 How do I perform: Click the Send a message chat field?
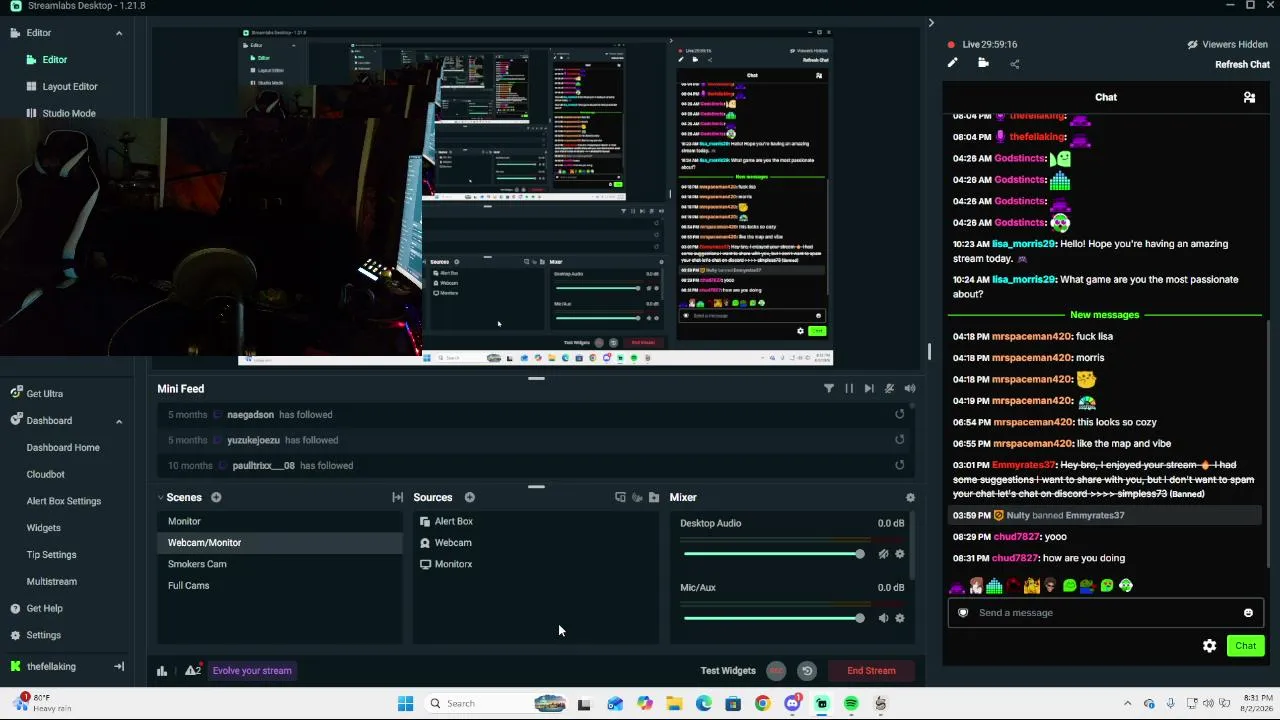click(1104, 613)
